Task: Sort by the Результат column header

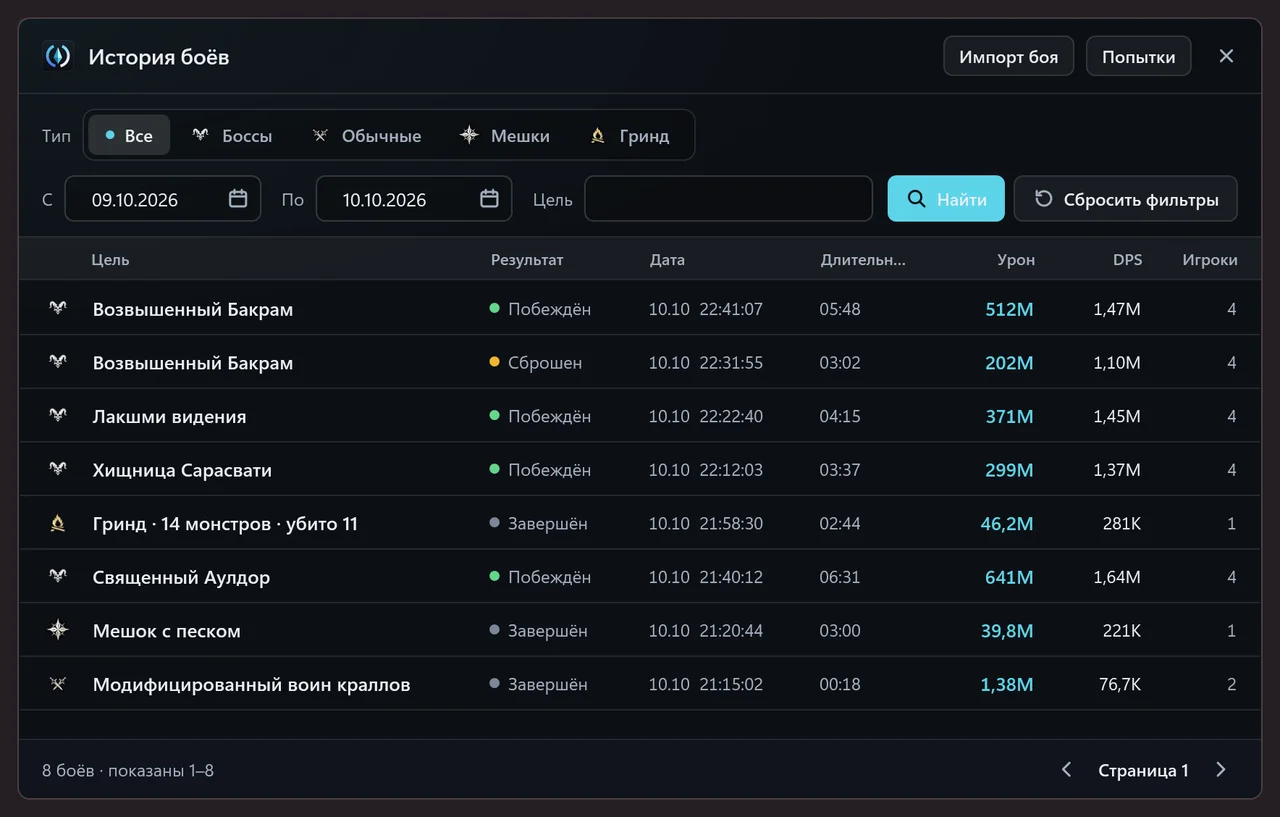Action: pos(527,260)
